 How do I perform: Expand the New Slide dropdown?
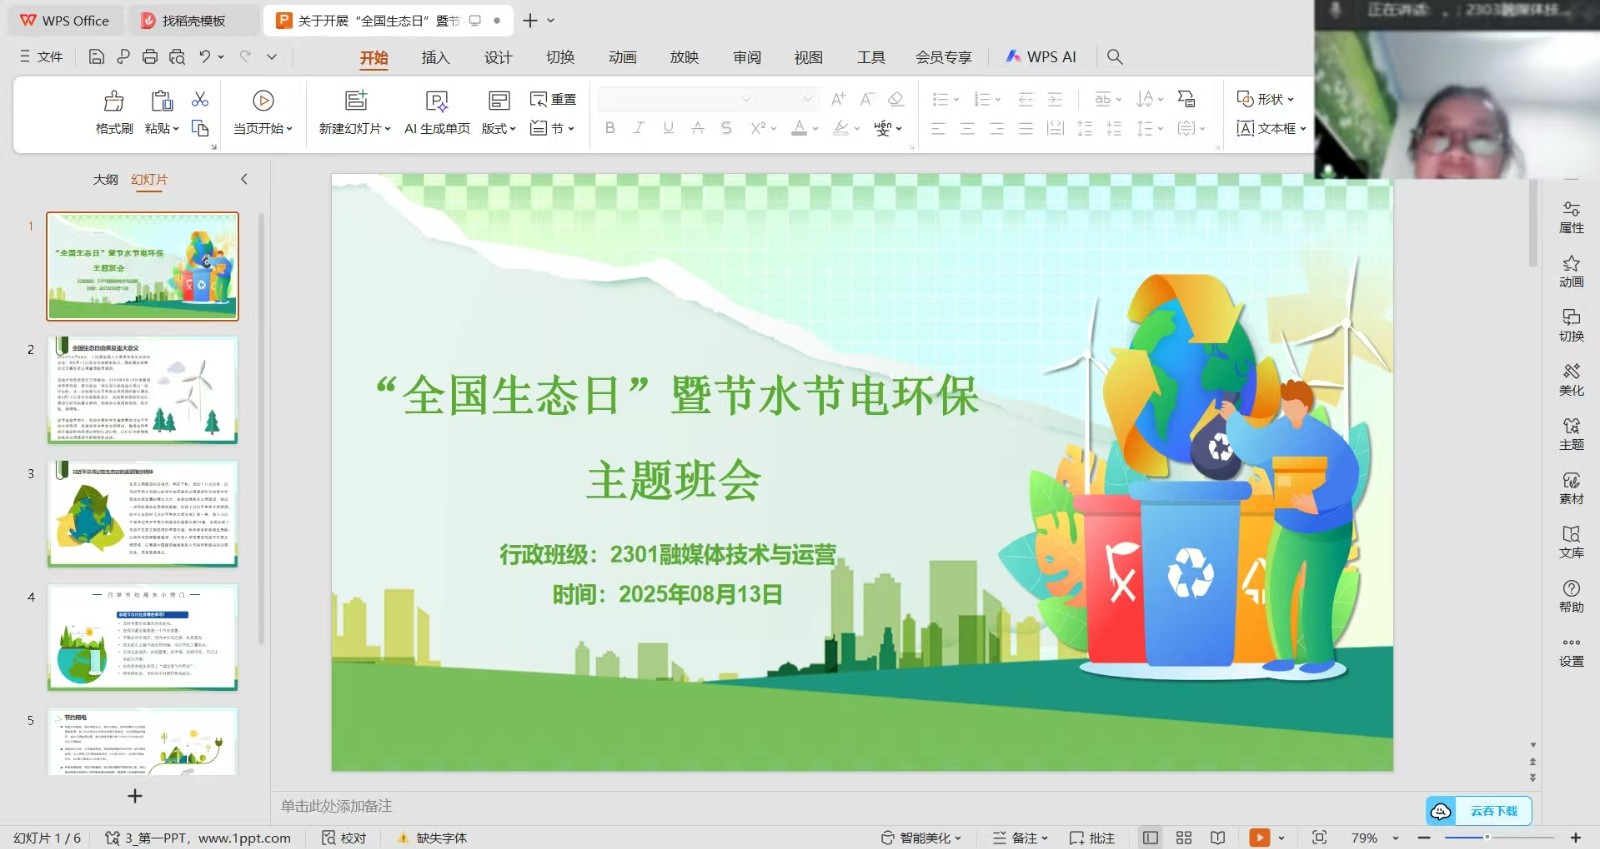coord(387,129)
